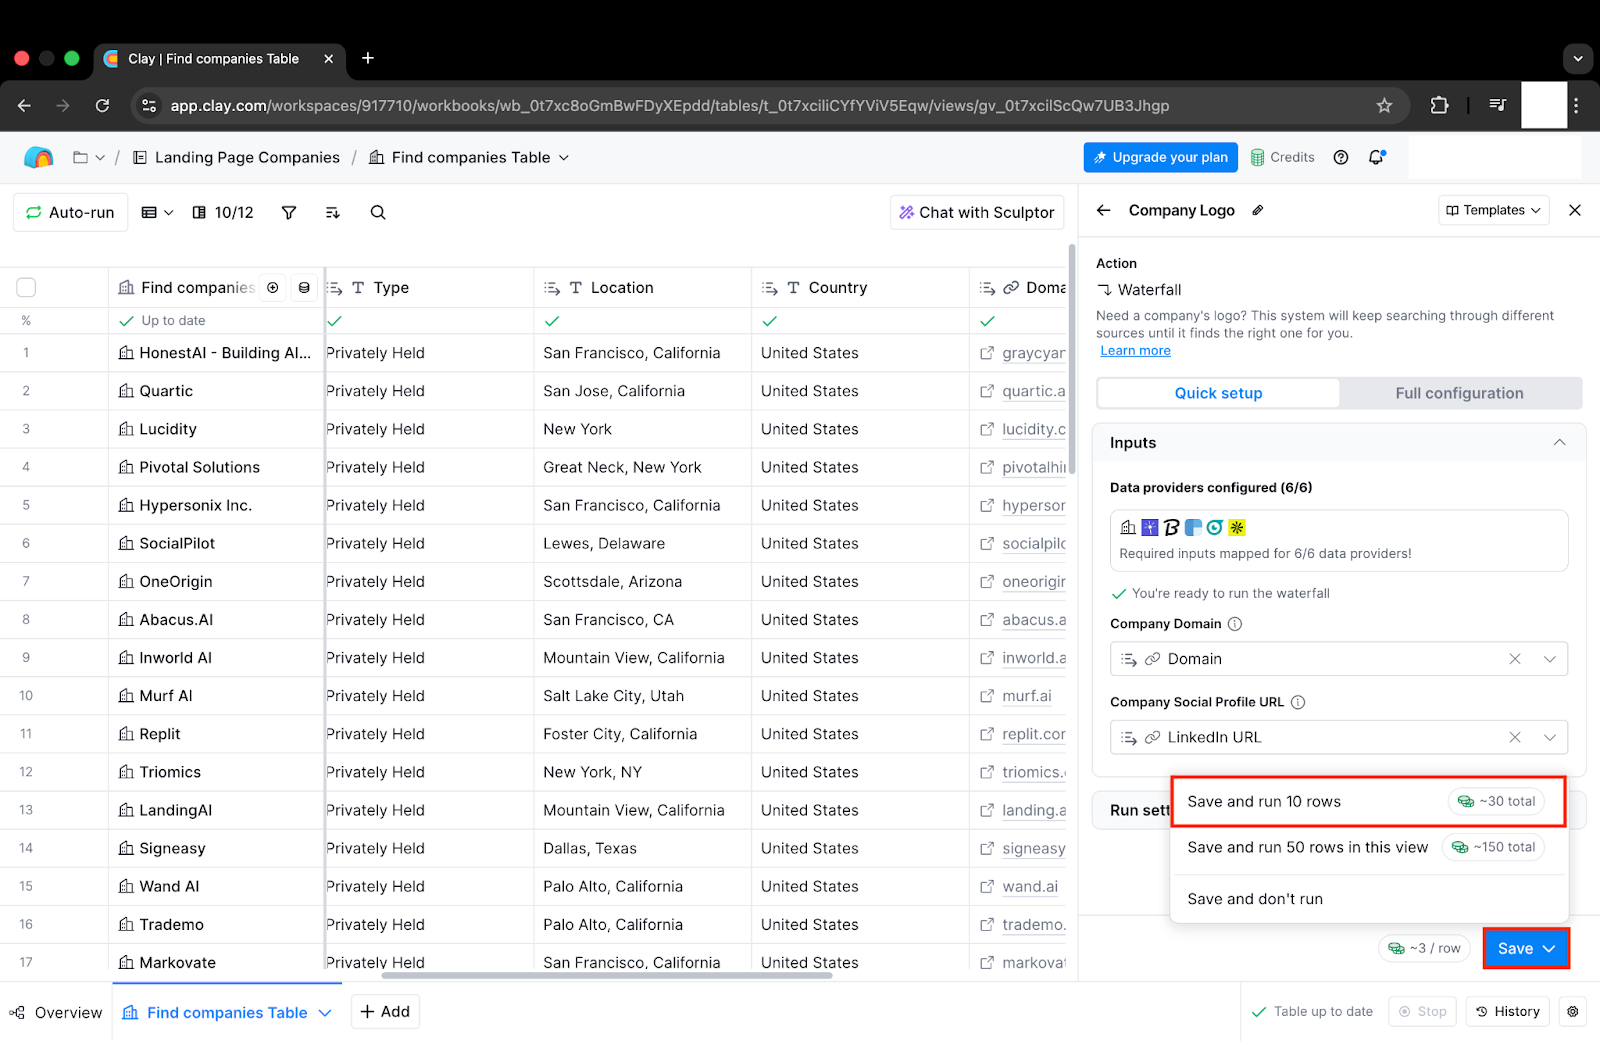Screen dimensions: 1600x1041
Task: Open the Overview tab
Action: click(56, 1013)
